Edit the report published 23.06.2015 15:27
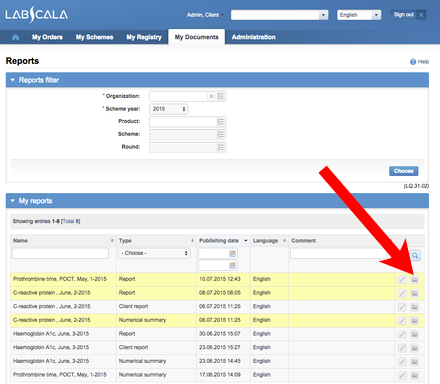This screenshot has height=384, width=440. click(402, 348)
